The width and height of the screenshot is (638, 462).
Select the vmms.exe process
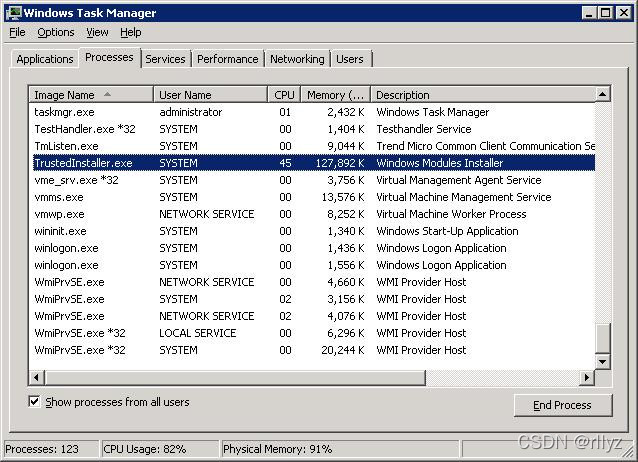tap(312, 197)
